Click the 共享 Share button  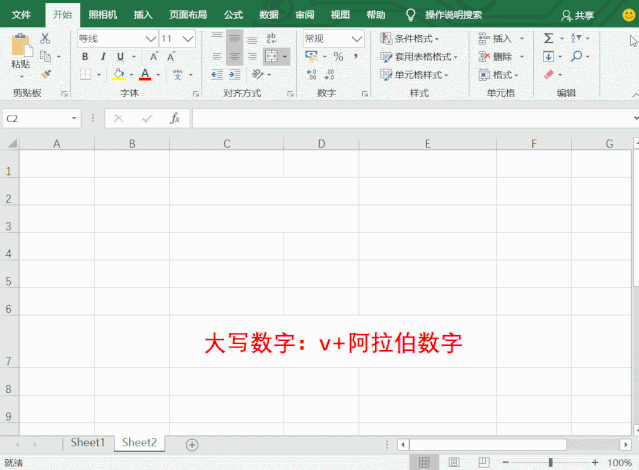point(577,15)
